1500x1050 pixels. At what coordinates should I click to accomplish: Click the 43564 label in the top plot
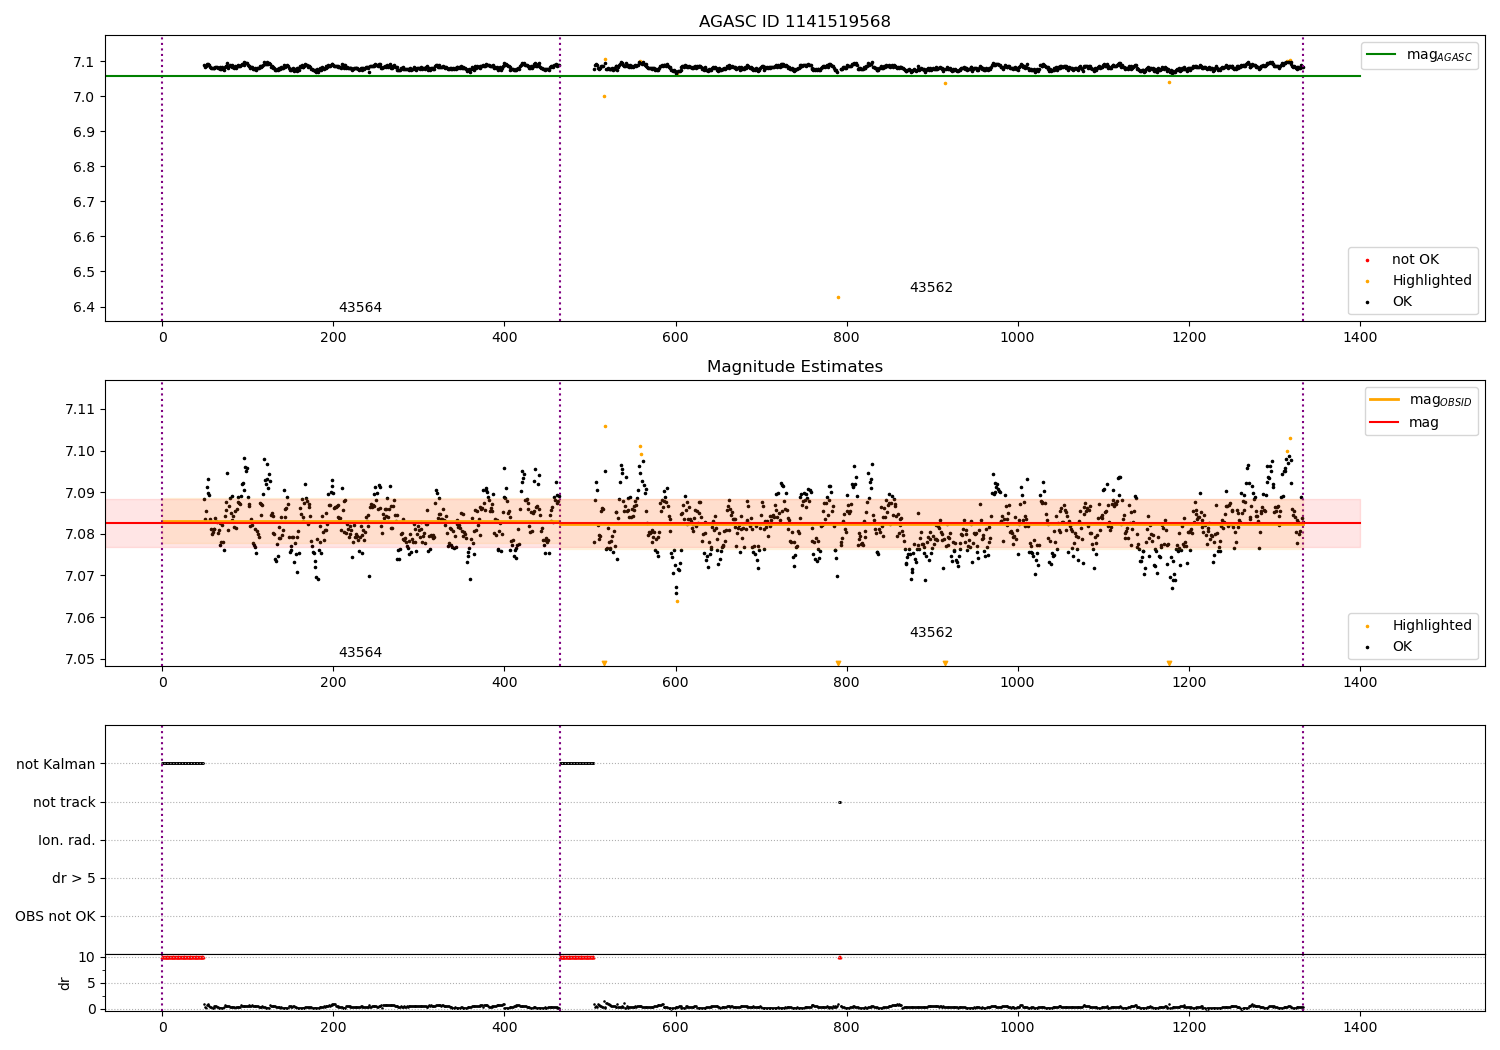pyautogui.click(x=360, y=308)
